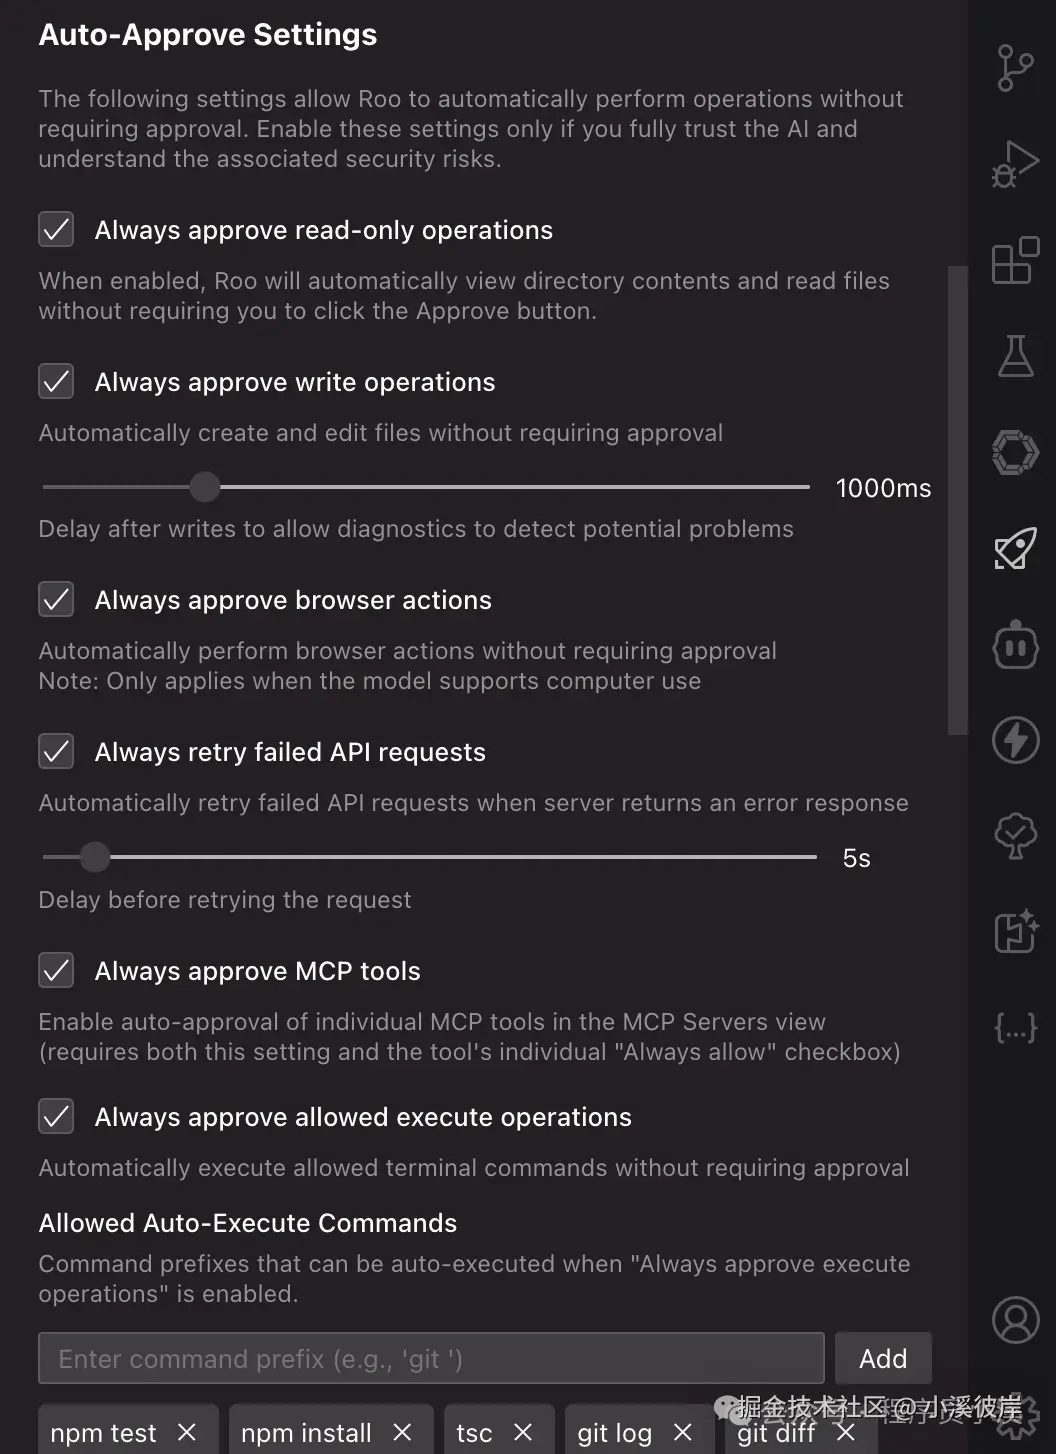Open the Accounts profile icon
The image size is (1056, 1454).
(x=1015, y=1320)
